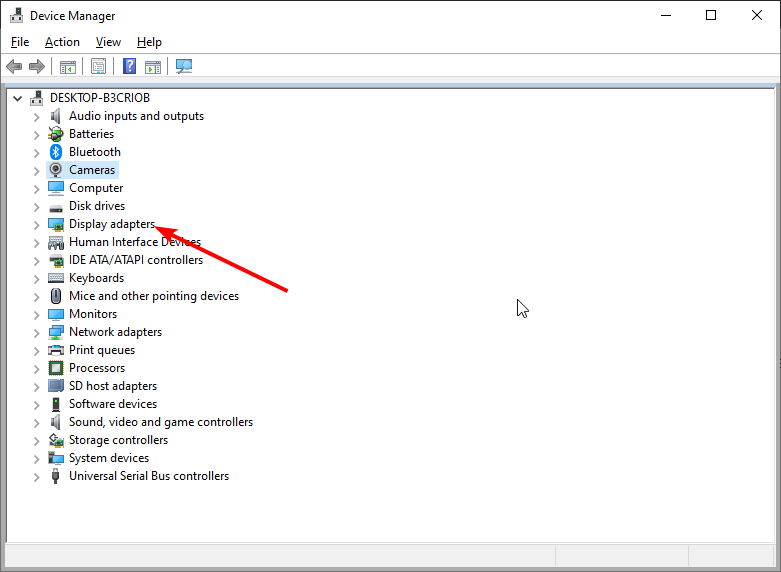Select the Computer label
This screenshot has width=781, height=572.
tap(96, 188)
